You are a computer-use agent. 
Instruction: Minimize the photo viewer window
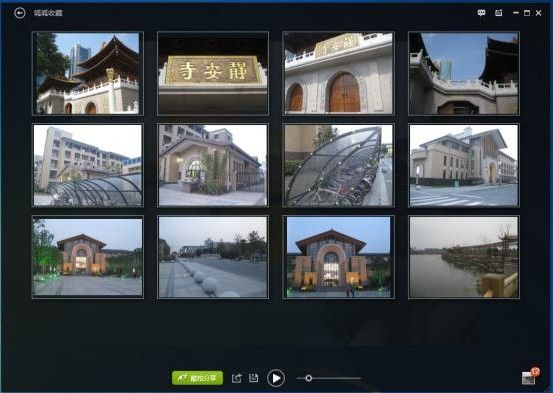pos(516,13)
